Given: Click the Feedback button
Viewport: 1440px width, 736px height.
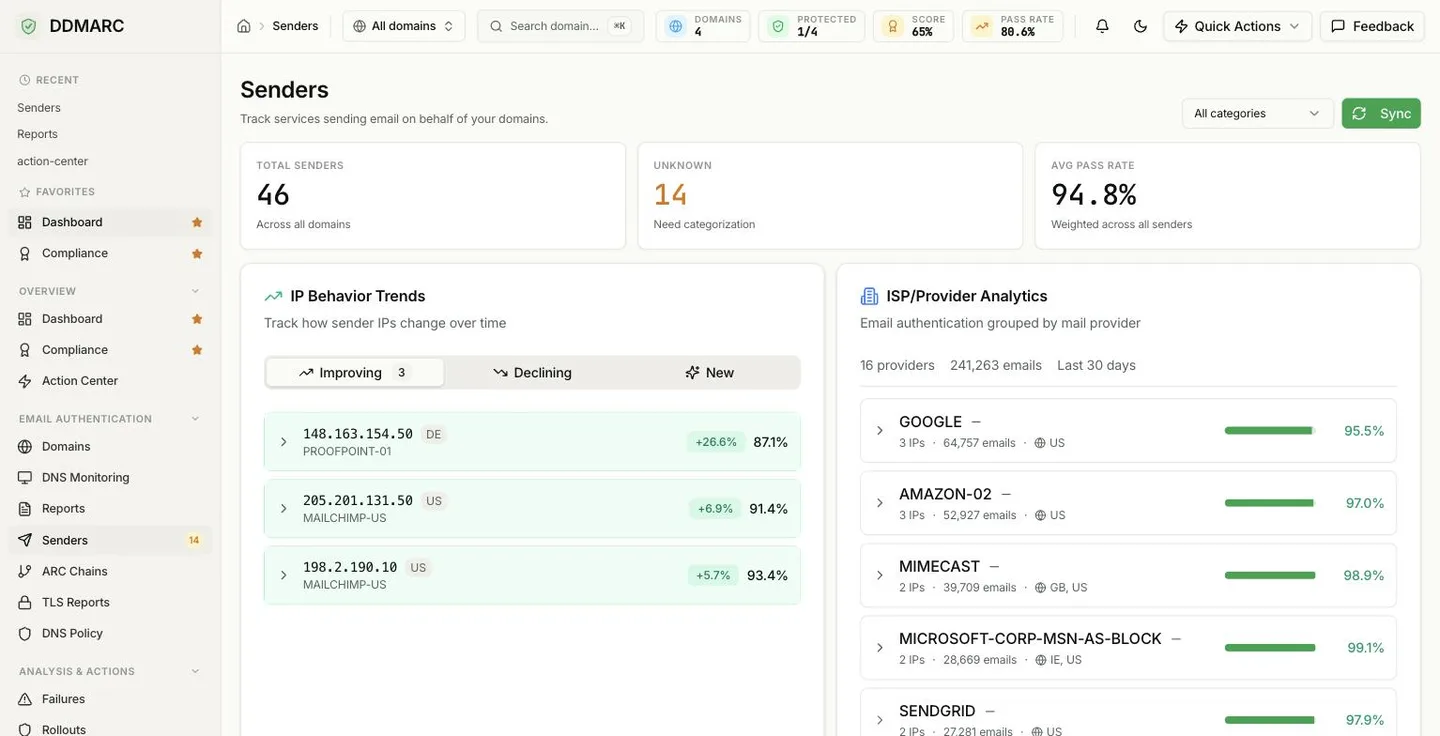Looking at the screenshot, I should tap(1372, 26).
